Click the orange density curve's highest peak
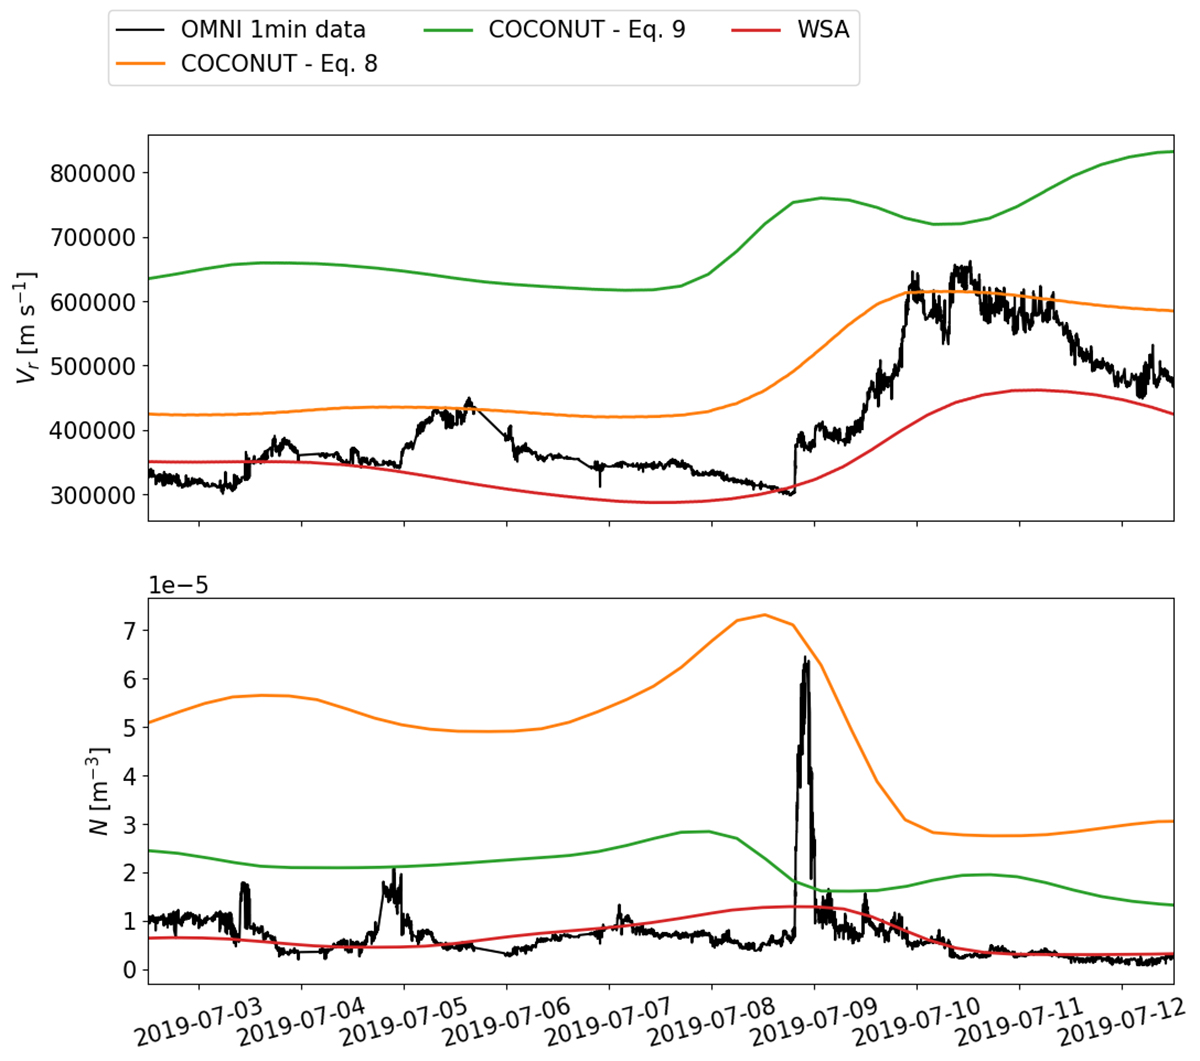This screenshot has width=1200, height=1061. click(765, 615)
